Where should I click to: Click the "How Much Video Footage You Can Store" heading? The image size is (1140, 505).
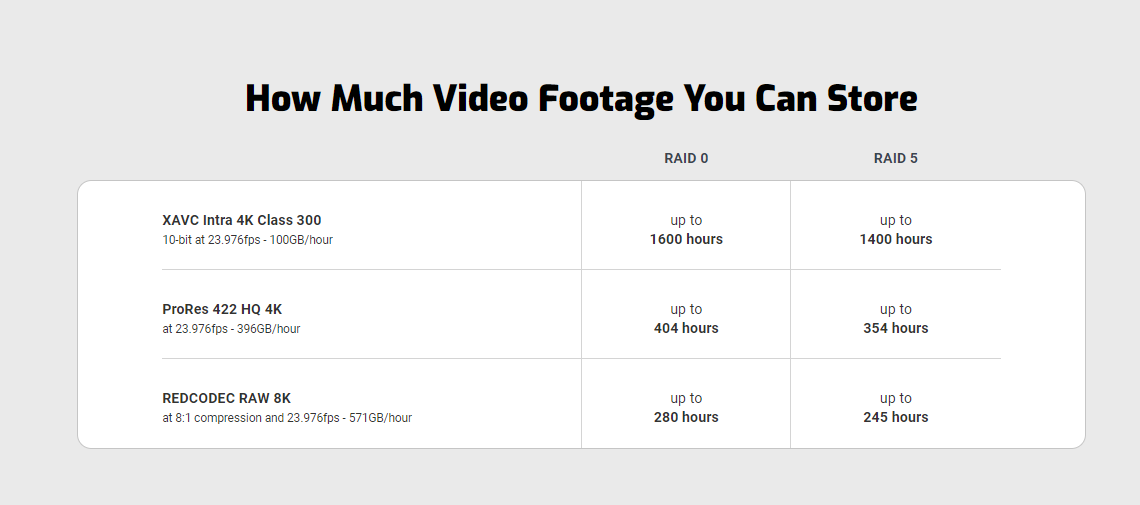tap(581, 99)
